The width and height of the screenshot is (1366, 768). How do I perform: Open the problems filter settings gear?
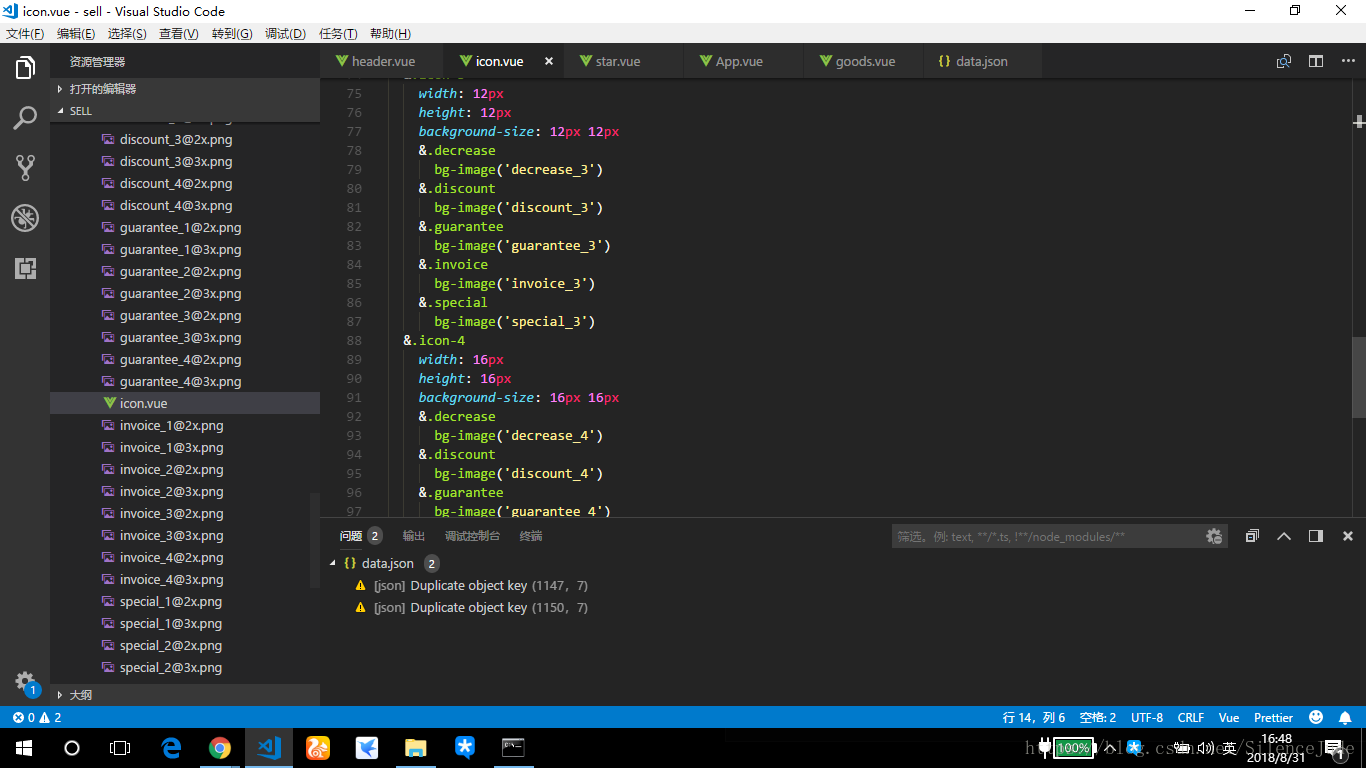1214,536
